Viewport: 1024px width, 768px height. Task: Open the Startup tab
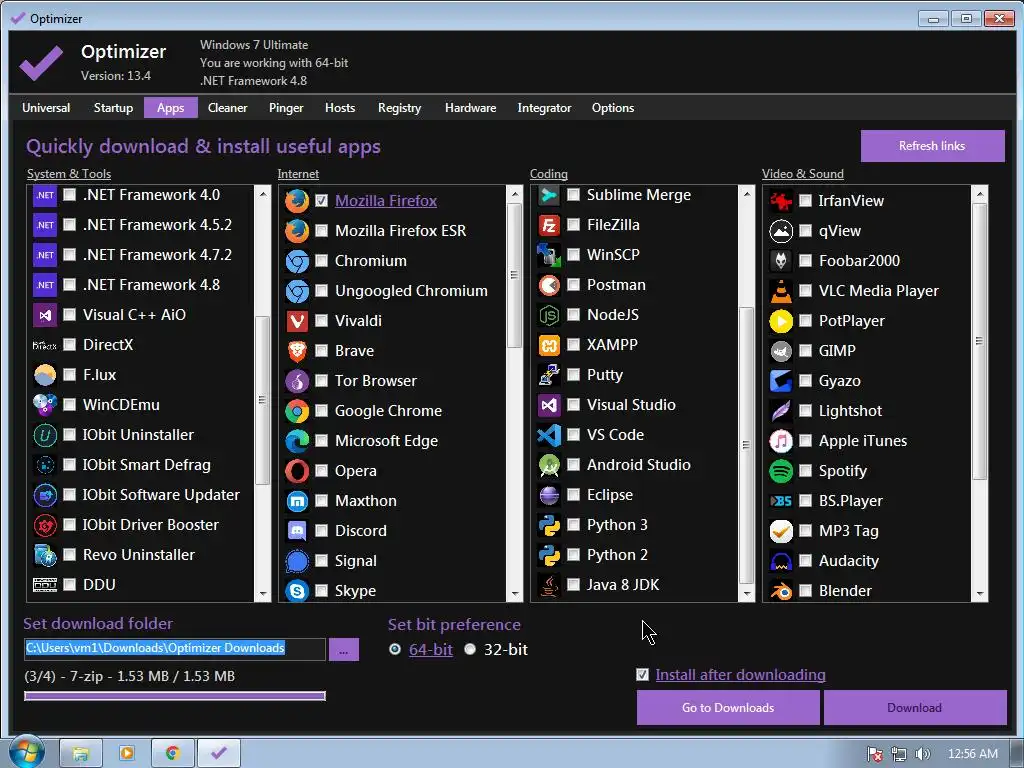click(x=113, y=108)
